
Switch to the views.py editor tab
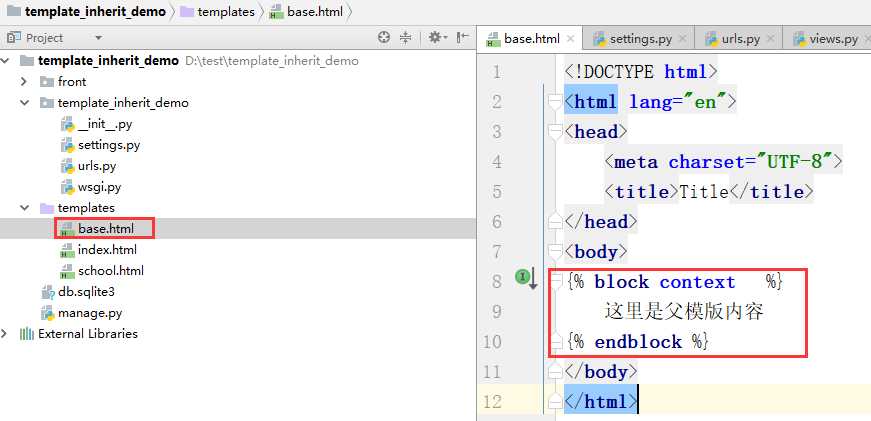pyautogui.click(x=826, y=39)
